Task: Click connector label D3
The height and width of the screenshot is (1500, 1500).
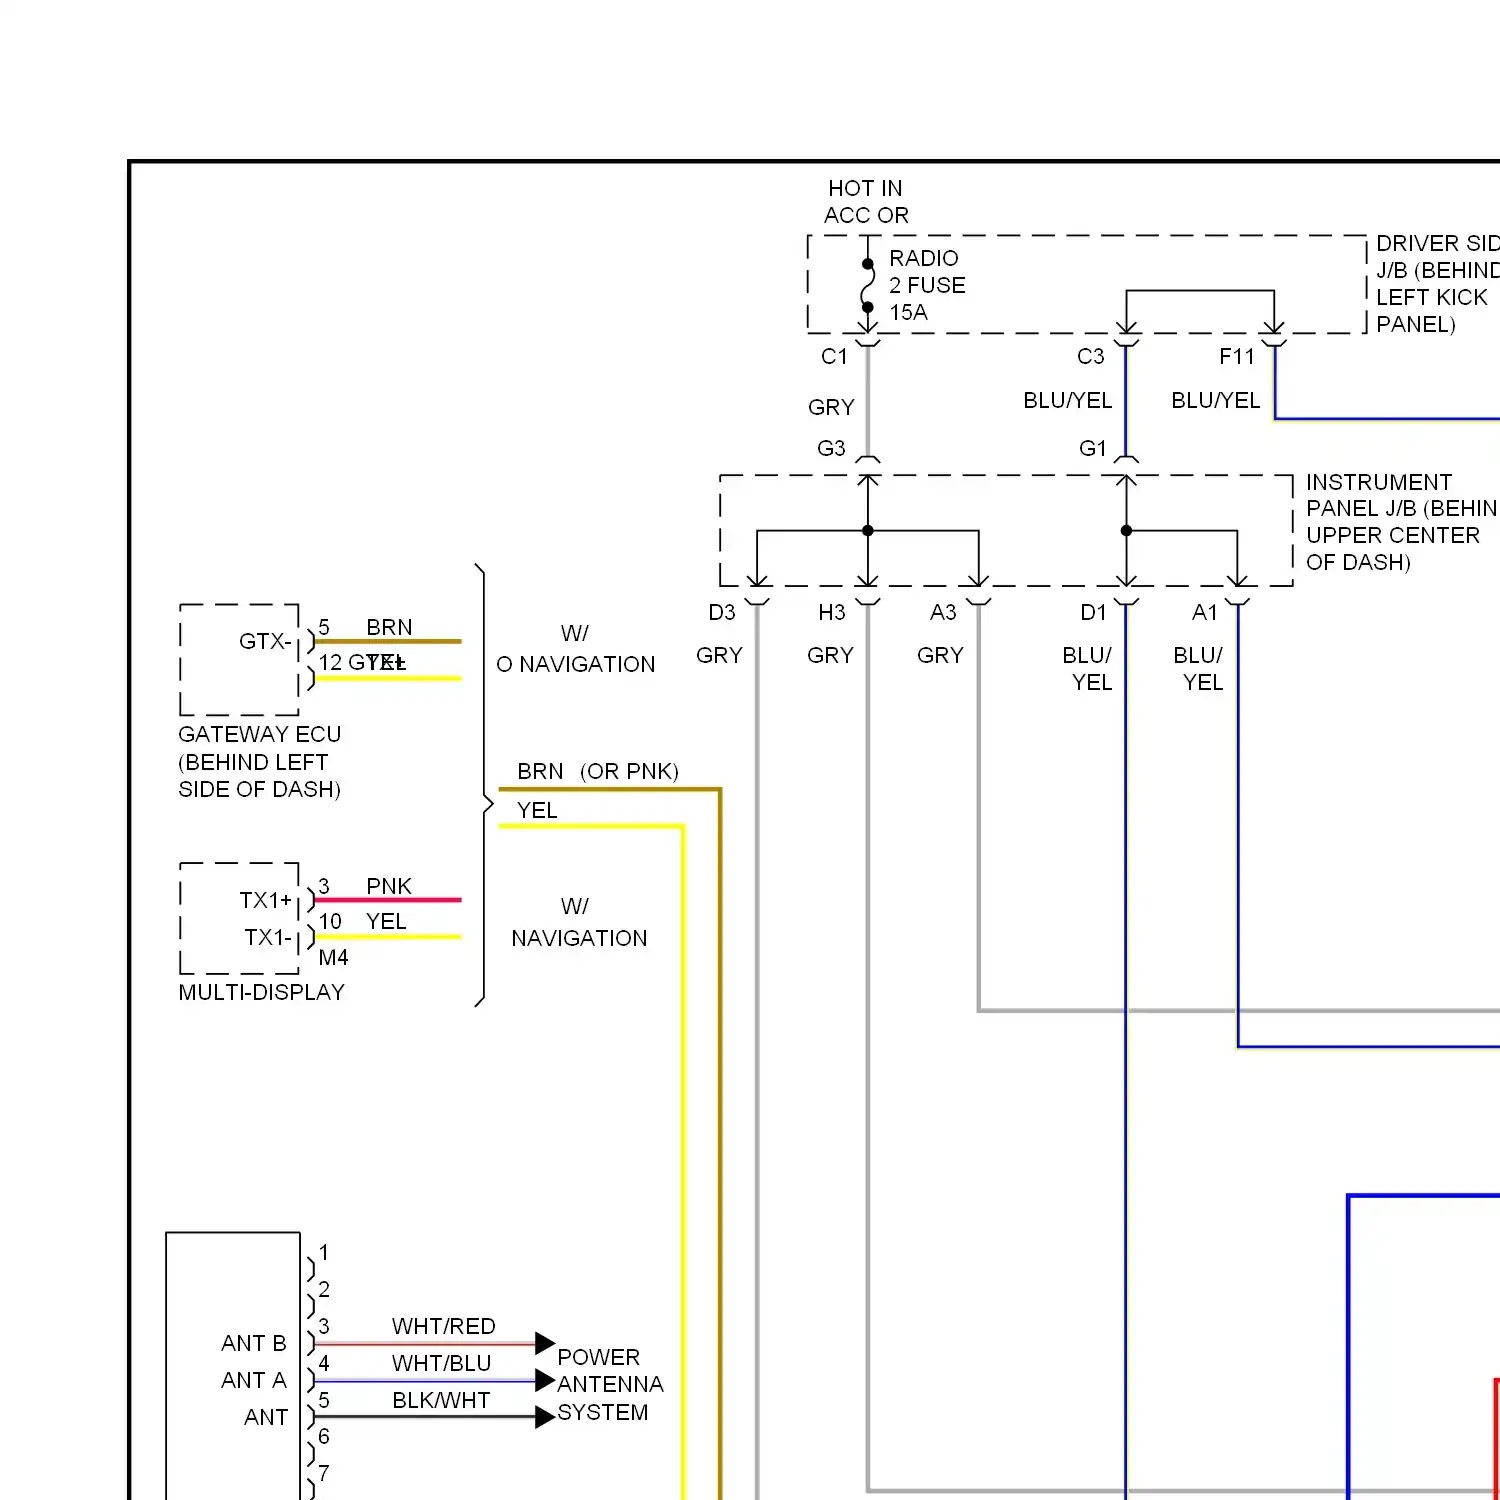Action: pos(722,613)
